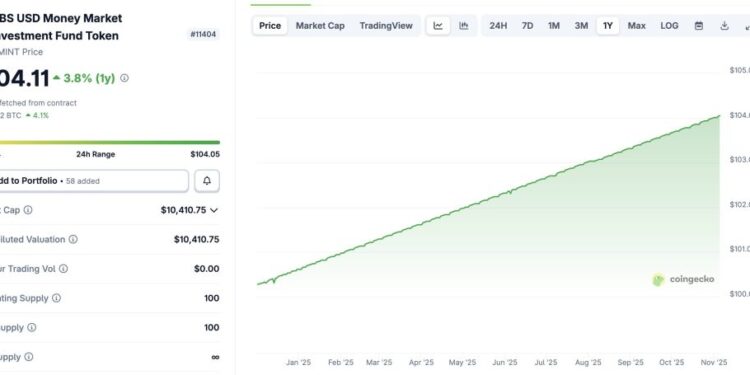Click the BTC 4.1% change value
The height and width of the screenshot is (375, 750).
point(37,115)
